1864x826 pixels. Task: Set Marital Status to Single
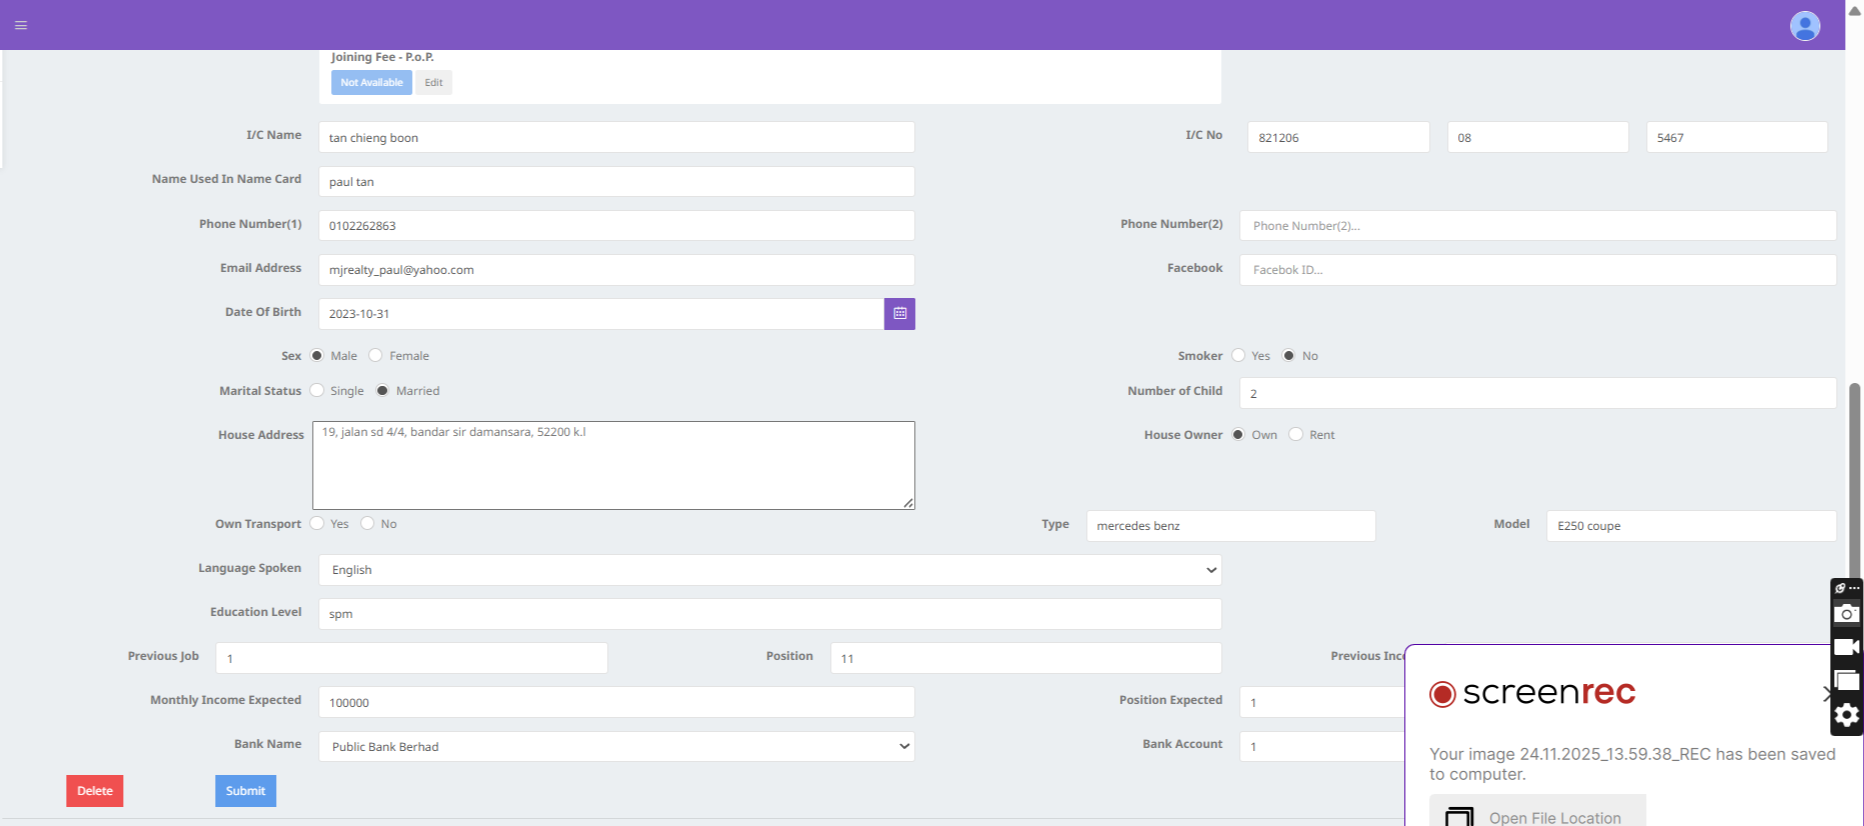pyautogui.click(x=317, y=391)
